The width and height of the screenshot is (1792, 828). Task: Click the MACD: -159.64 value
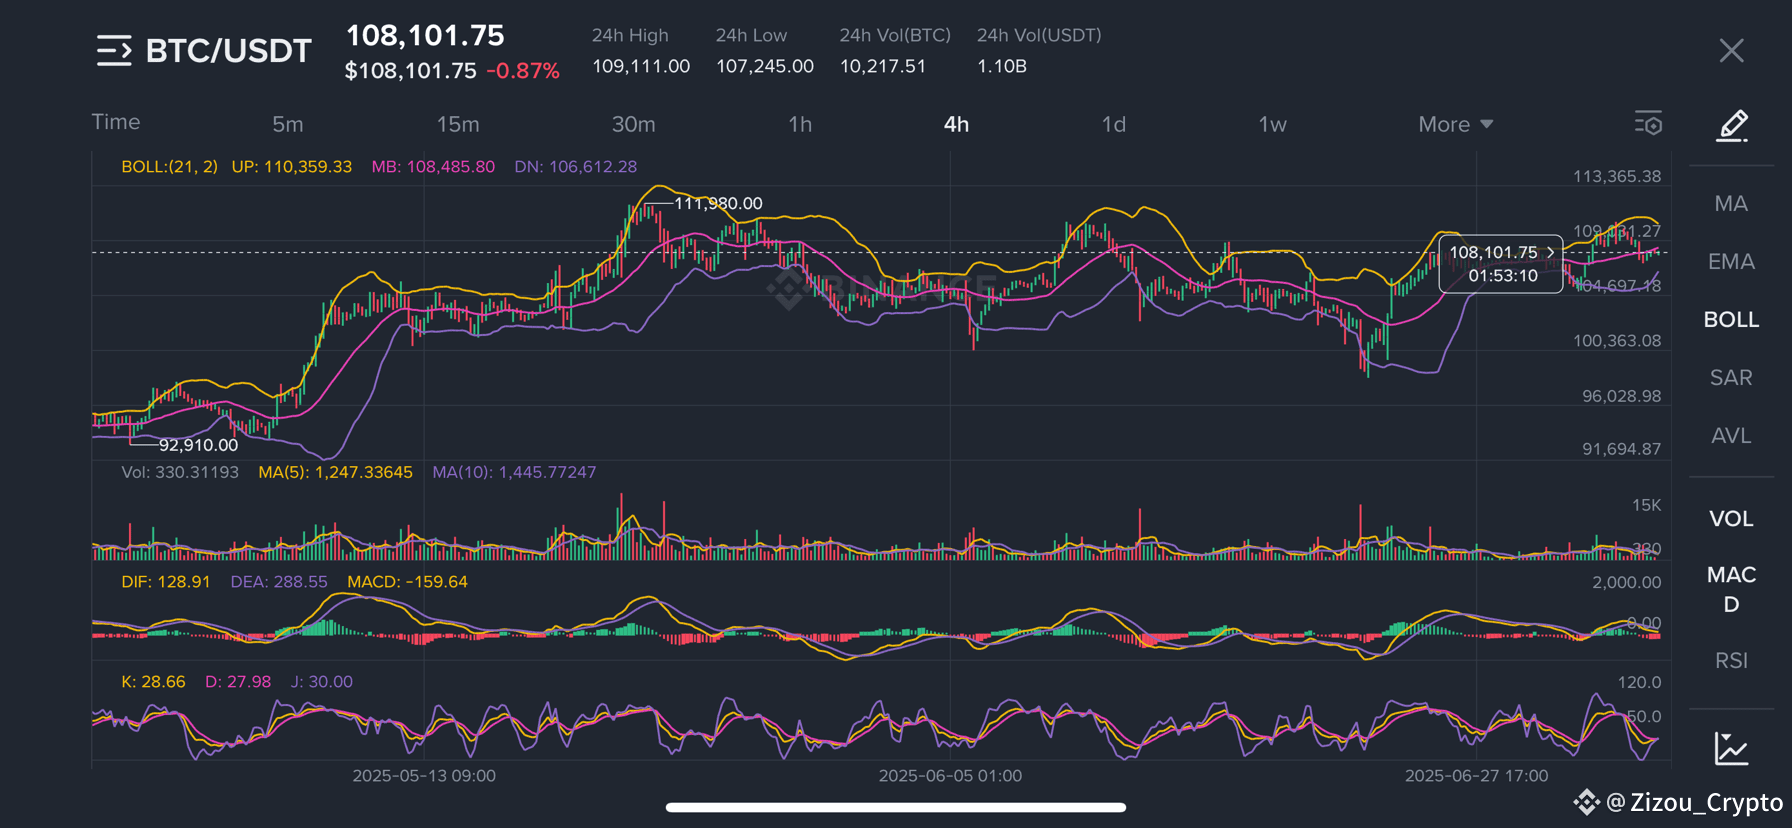pyautogui.click(x=407, y=582)
